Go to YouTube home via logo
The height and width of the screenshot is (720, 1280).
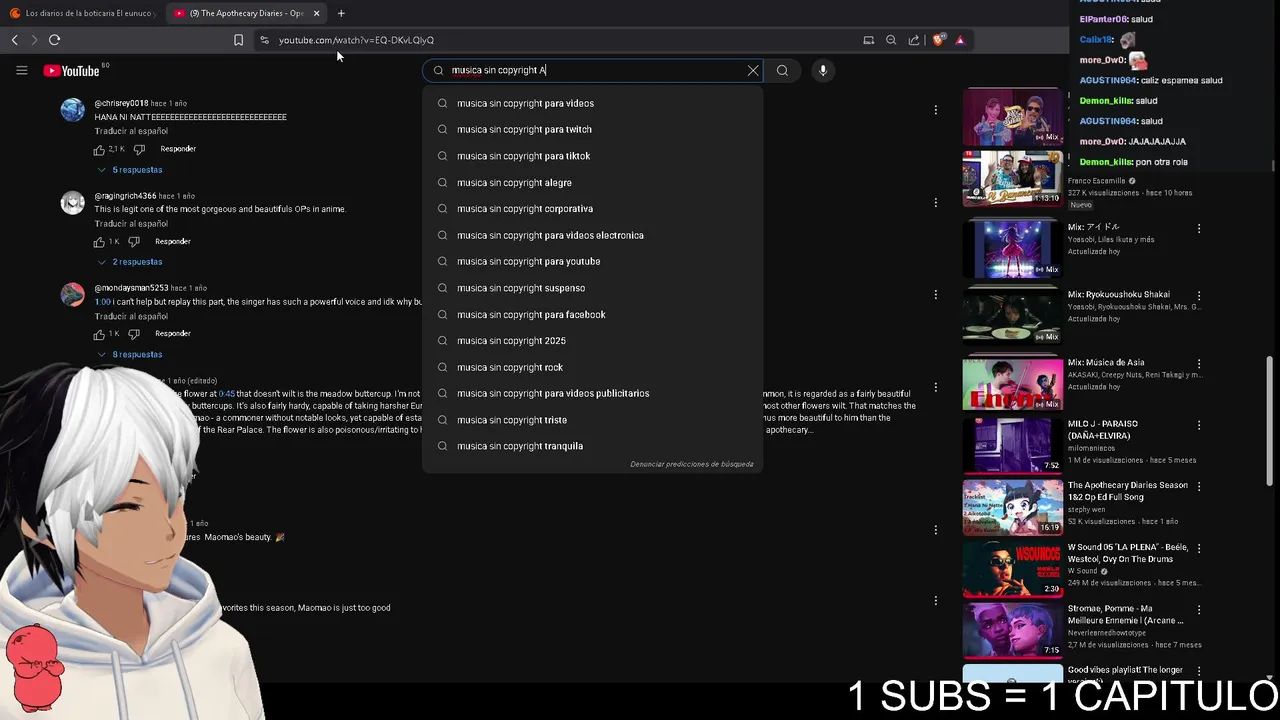coord(71,70)
